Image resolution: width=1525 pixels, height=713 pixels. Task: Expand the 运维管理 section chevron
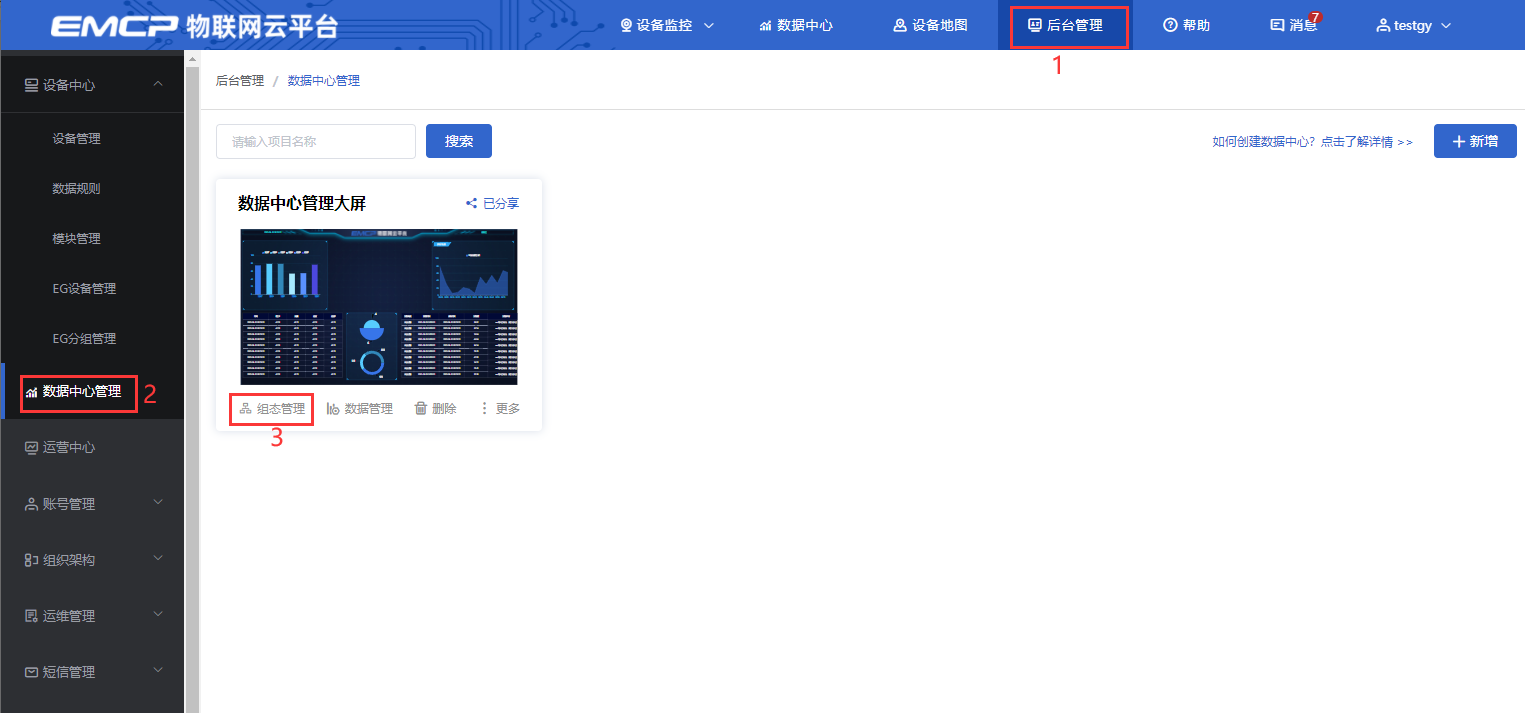click(158, 614)
